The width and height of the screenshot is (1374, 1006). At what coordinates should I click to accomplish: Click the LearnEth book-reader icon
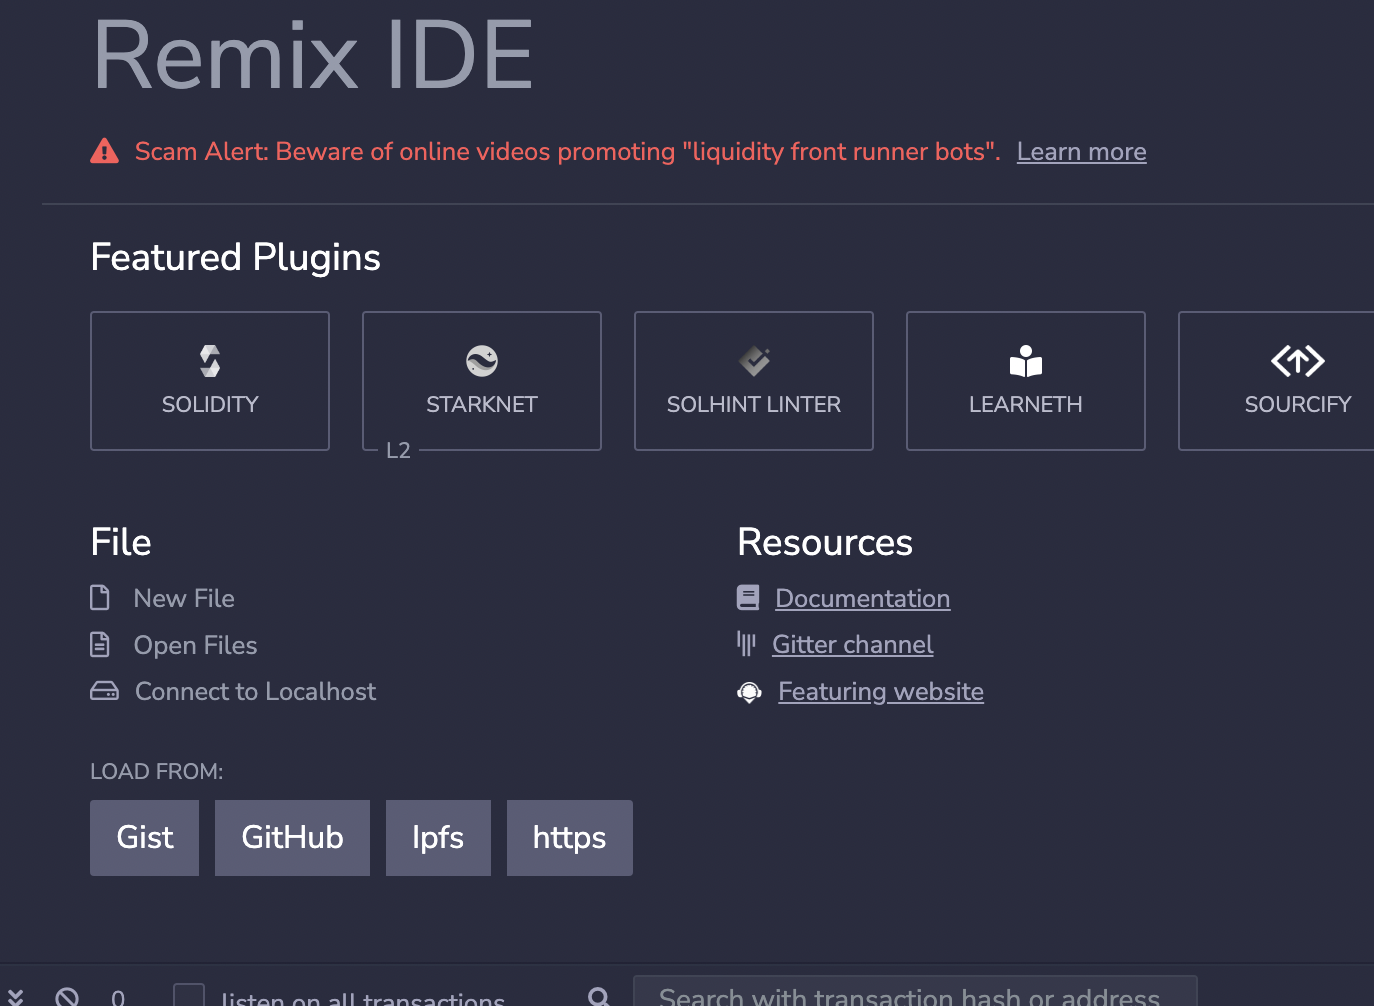[x=1026, y=361]
